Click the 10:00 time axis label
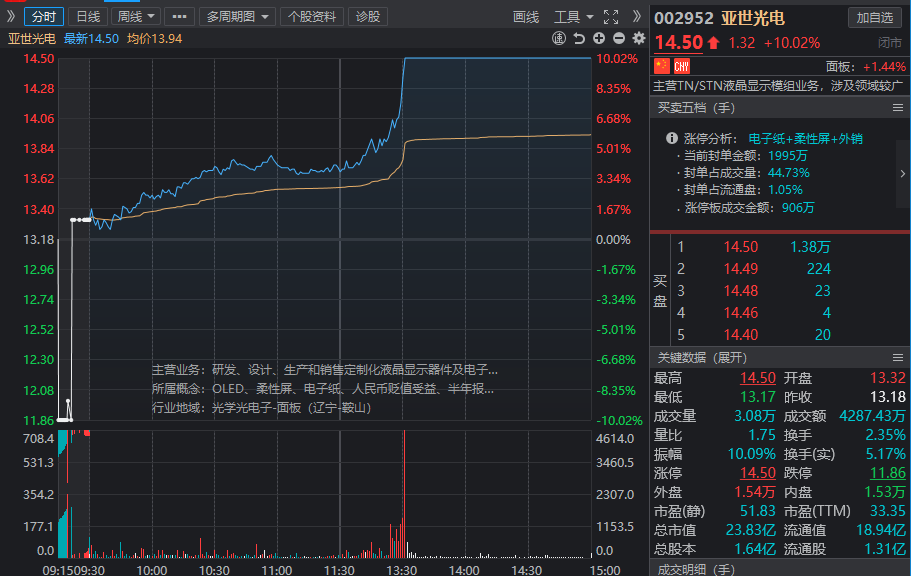Viewport: 911px width, 576px height. coord(152,570)
